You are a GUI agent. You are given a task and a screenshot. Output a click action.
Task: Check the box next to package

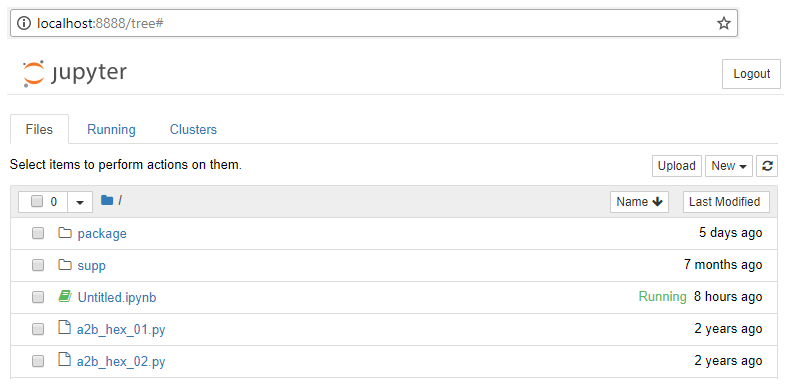[x=38, y=233]
